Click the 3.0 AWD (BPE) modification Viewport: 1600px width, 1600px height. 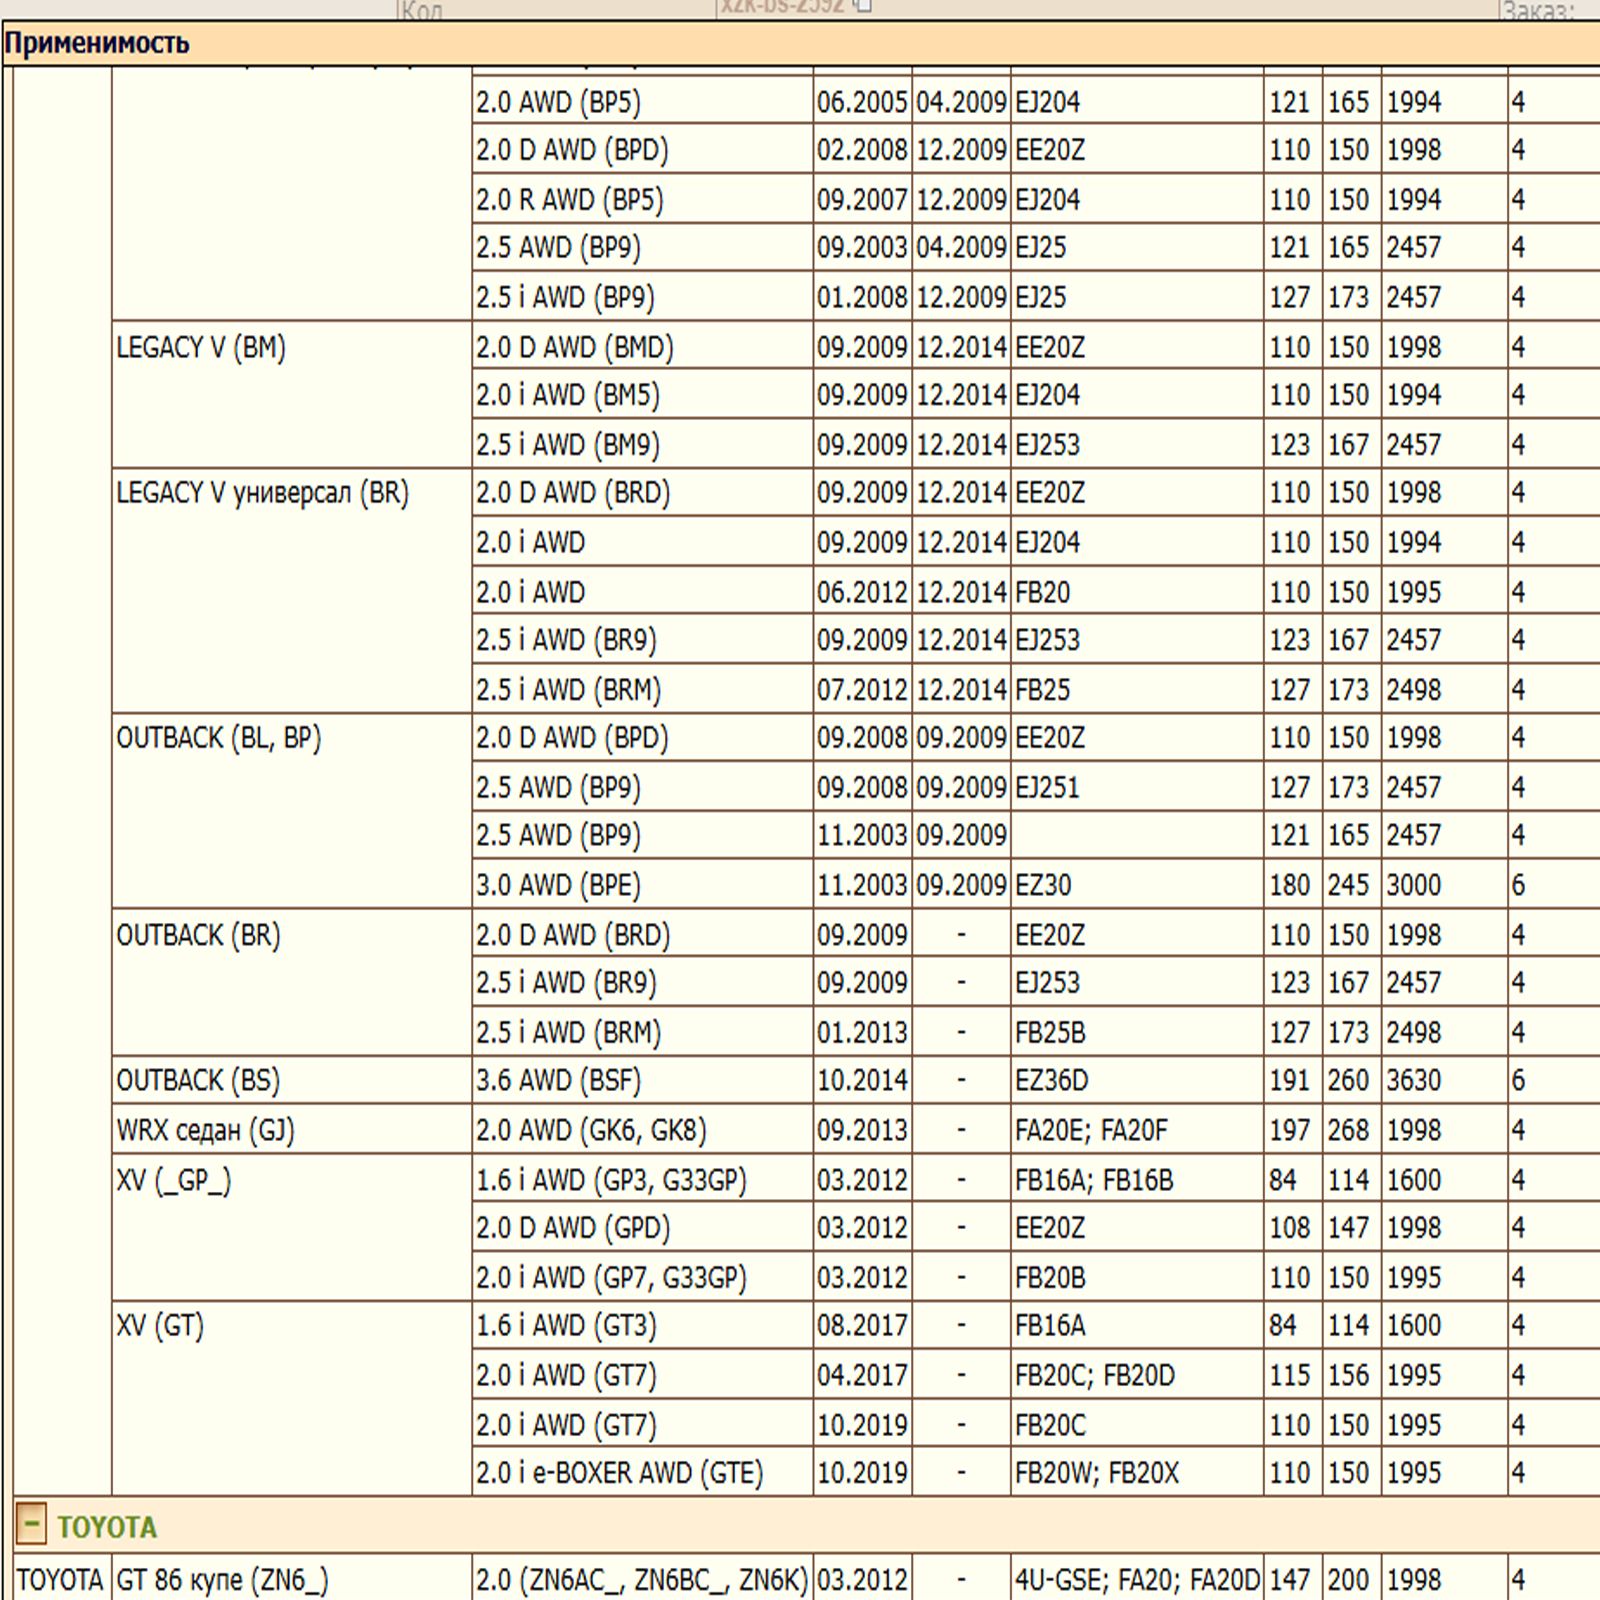coord(558,885)
